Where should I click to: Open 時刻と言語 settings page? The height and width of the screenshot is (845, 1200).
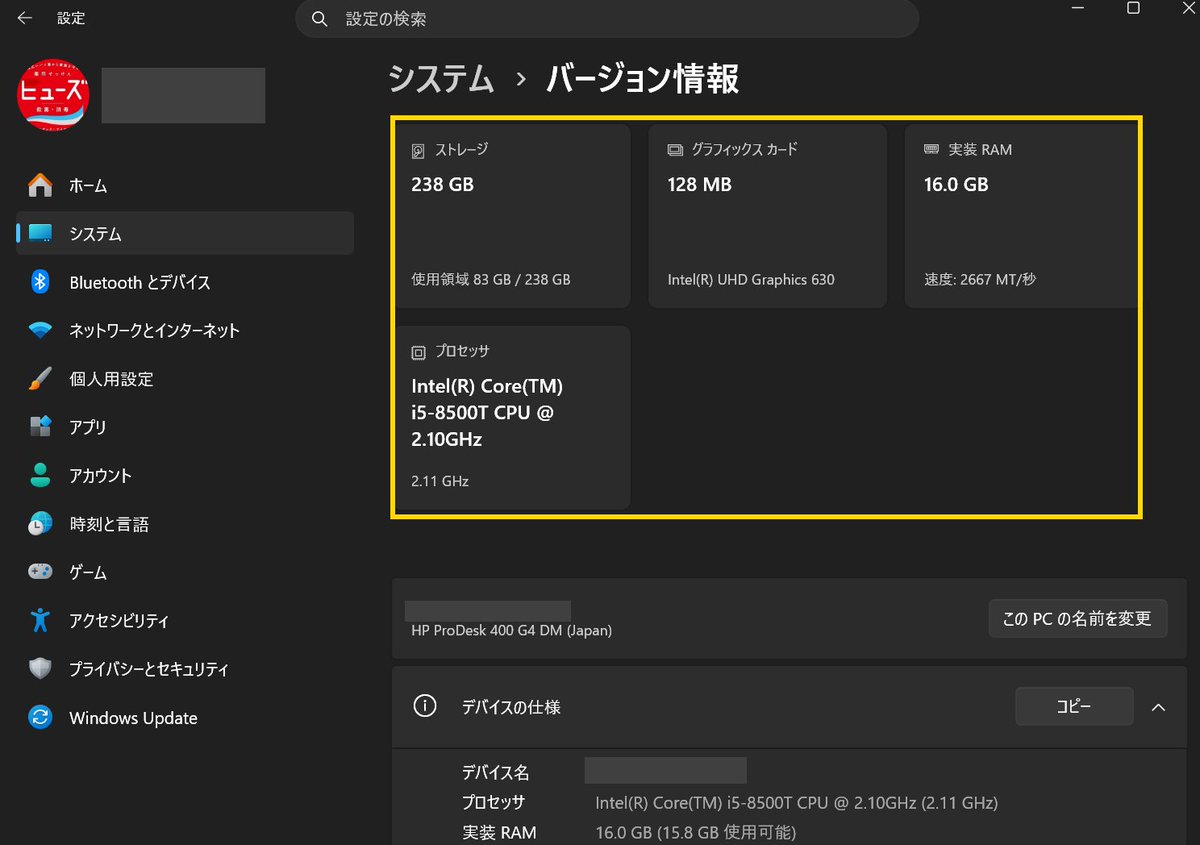click(x=185, y=523)
